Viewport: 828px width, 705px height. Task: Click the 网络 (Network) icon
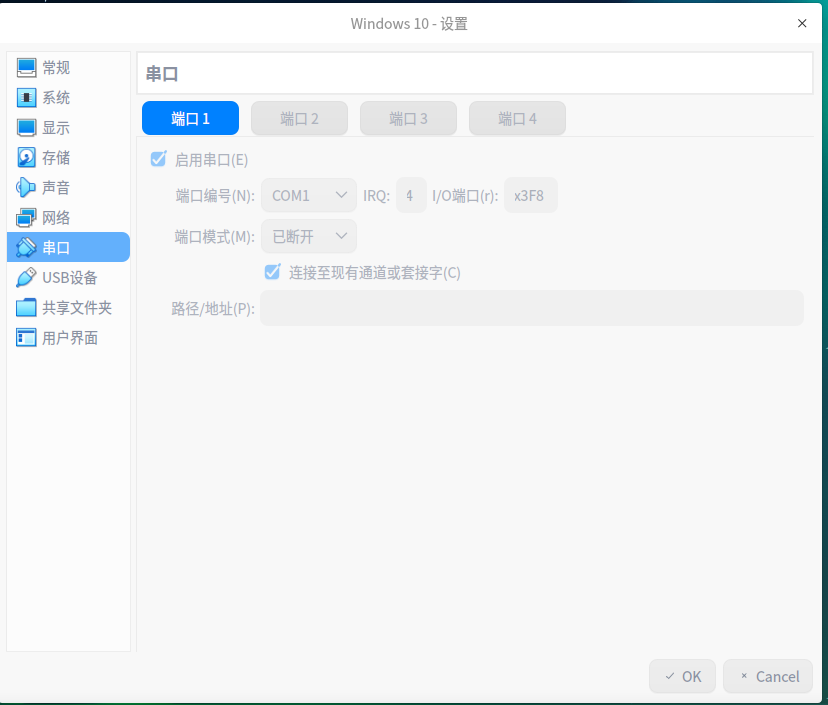pos(26,218)
